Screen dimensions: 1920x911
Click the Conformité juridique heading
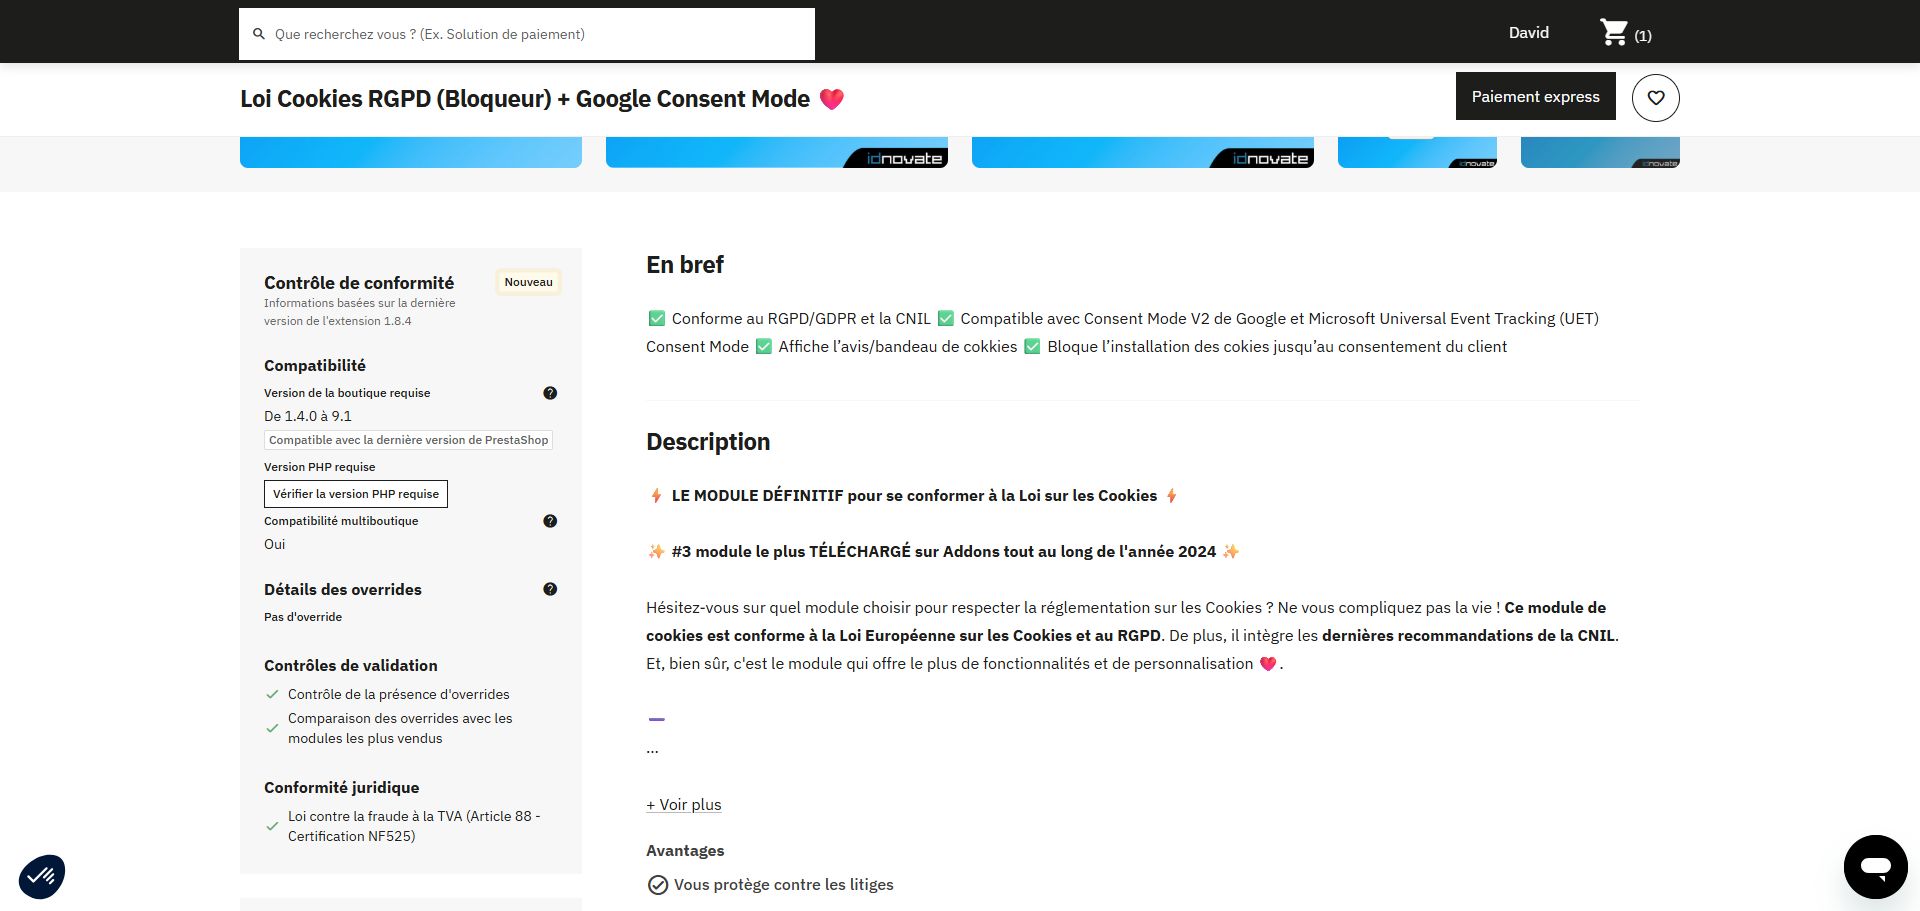[342, 788]
